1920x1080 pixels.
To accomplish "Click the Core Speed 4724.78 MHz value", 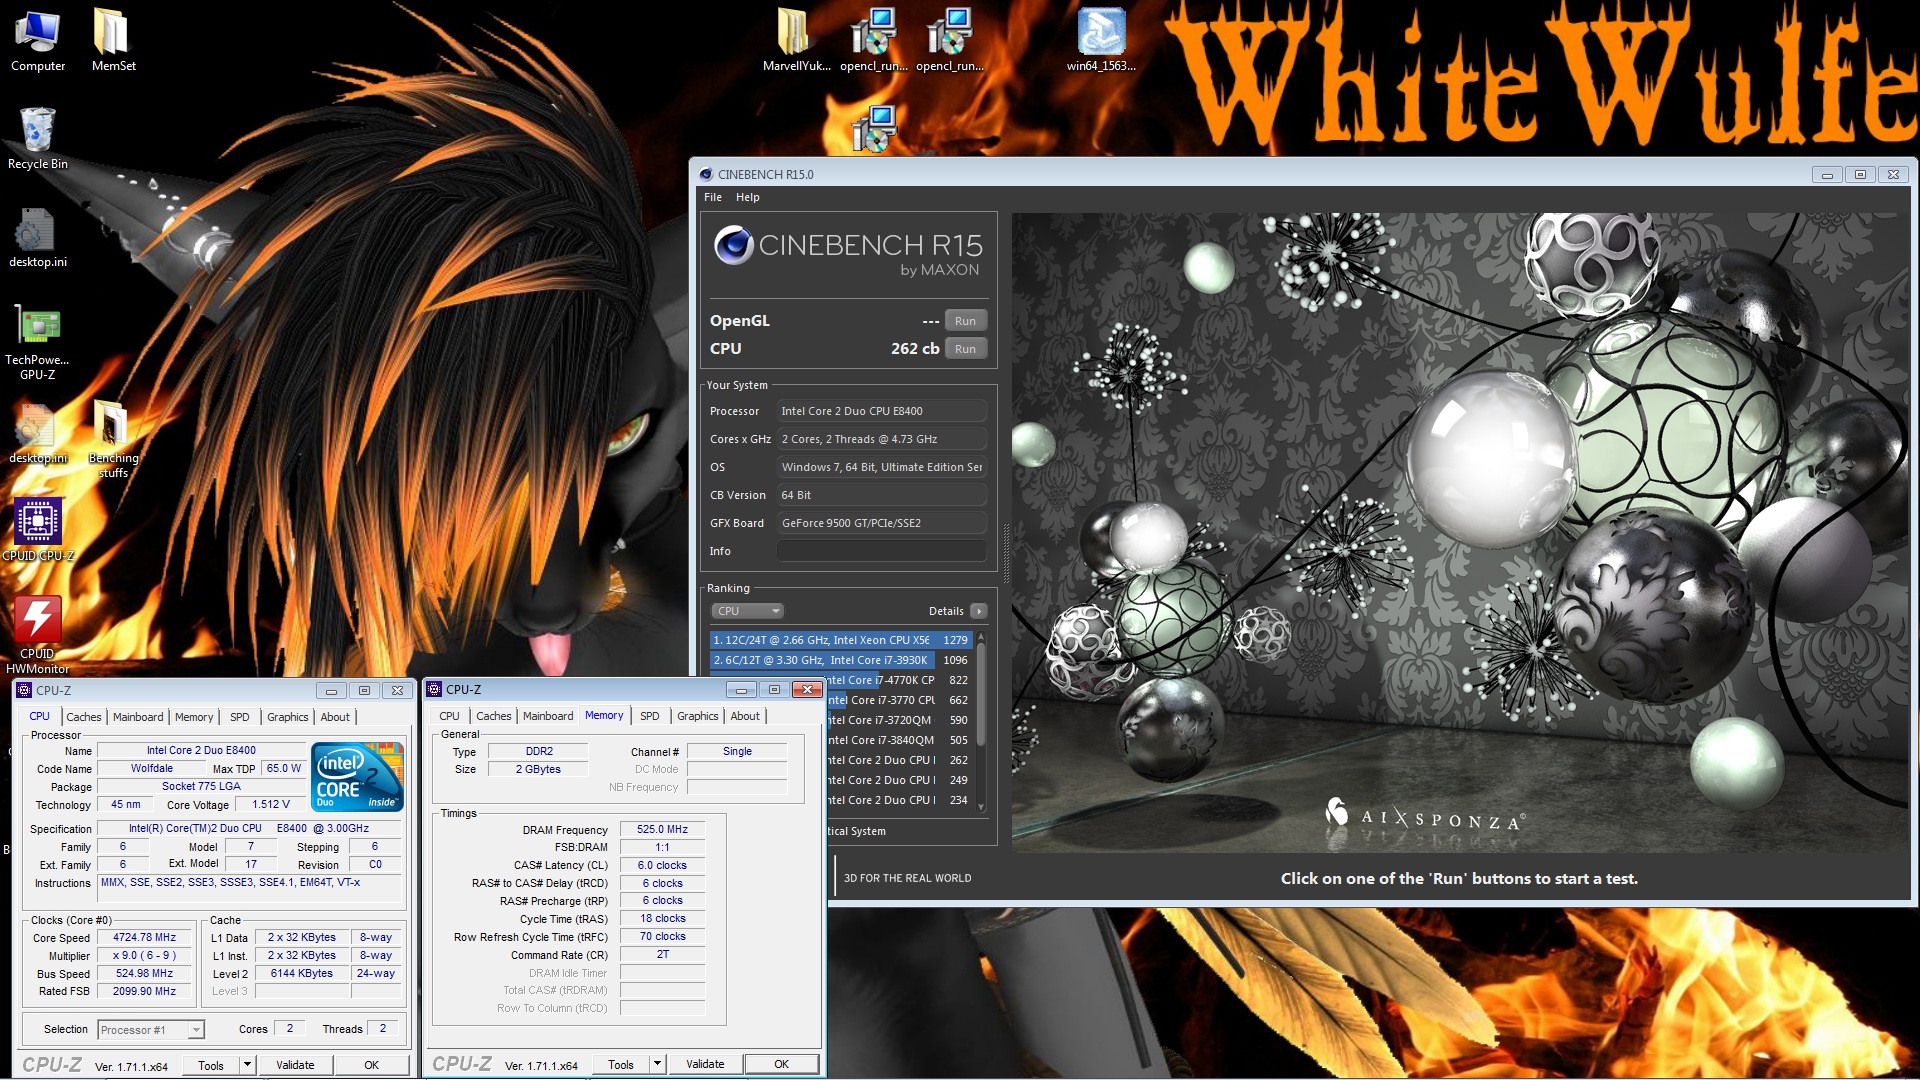I will pyautogui.click(x=144, y=937).
